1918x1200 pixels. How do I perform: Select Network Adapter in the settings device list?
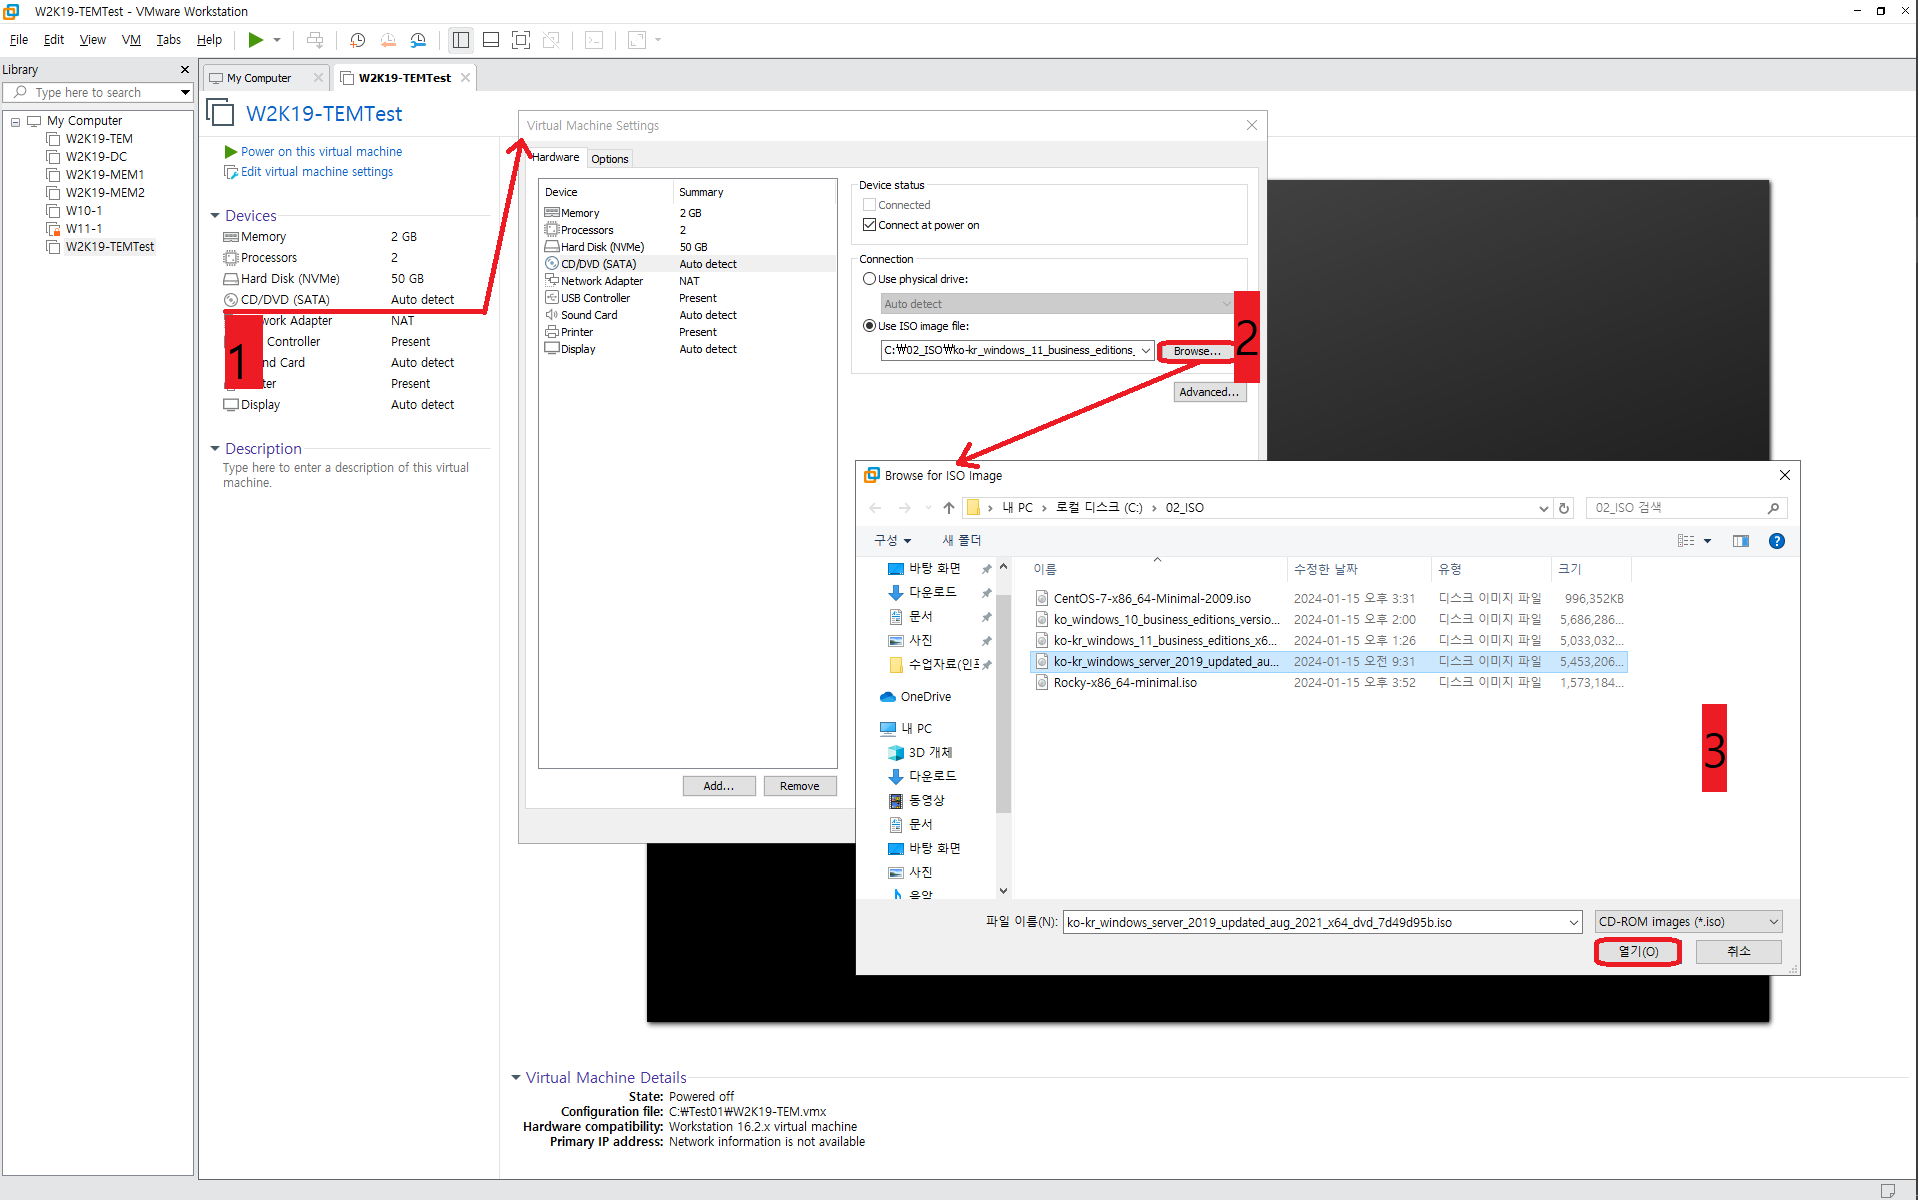(x=687, y=281)
